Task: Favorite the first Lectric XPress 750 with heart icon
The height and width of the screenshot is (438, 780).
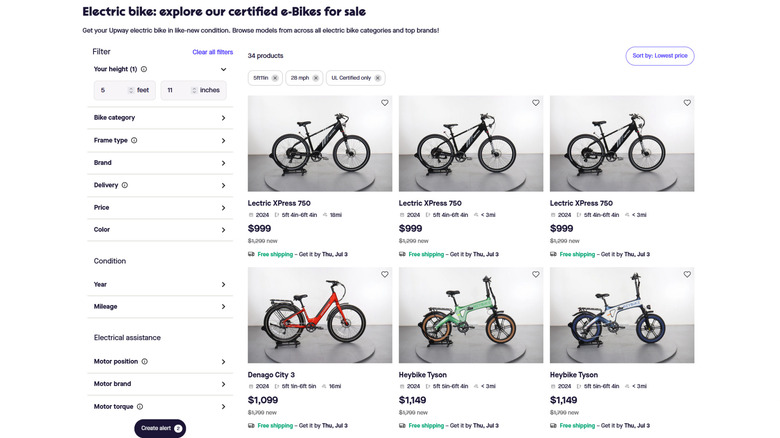Action: tap(385, 103)
